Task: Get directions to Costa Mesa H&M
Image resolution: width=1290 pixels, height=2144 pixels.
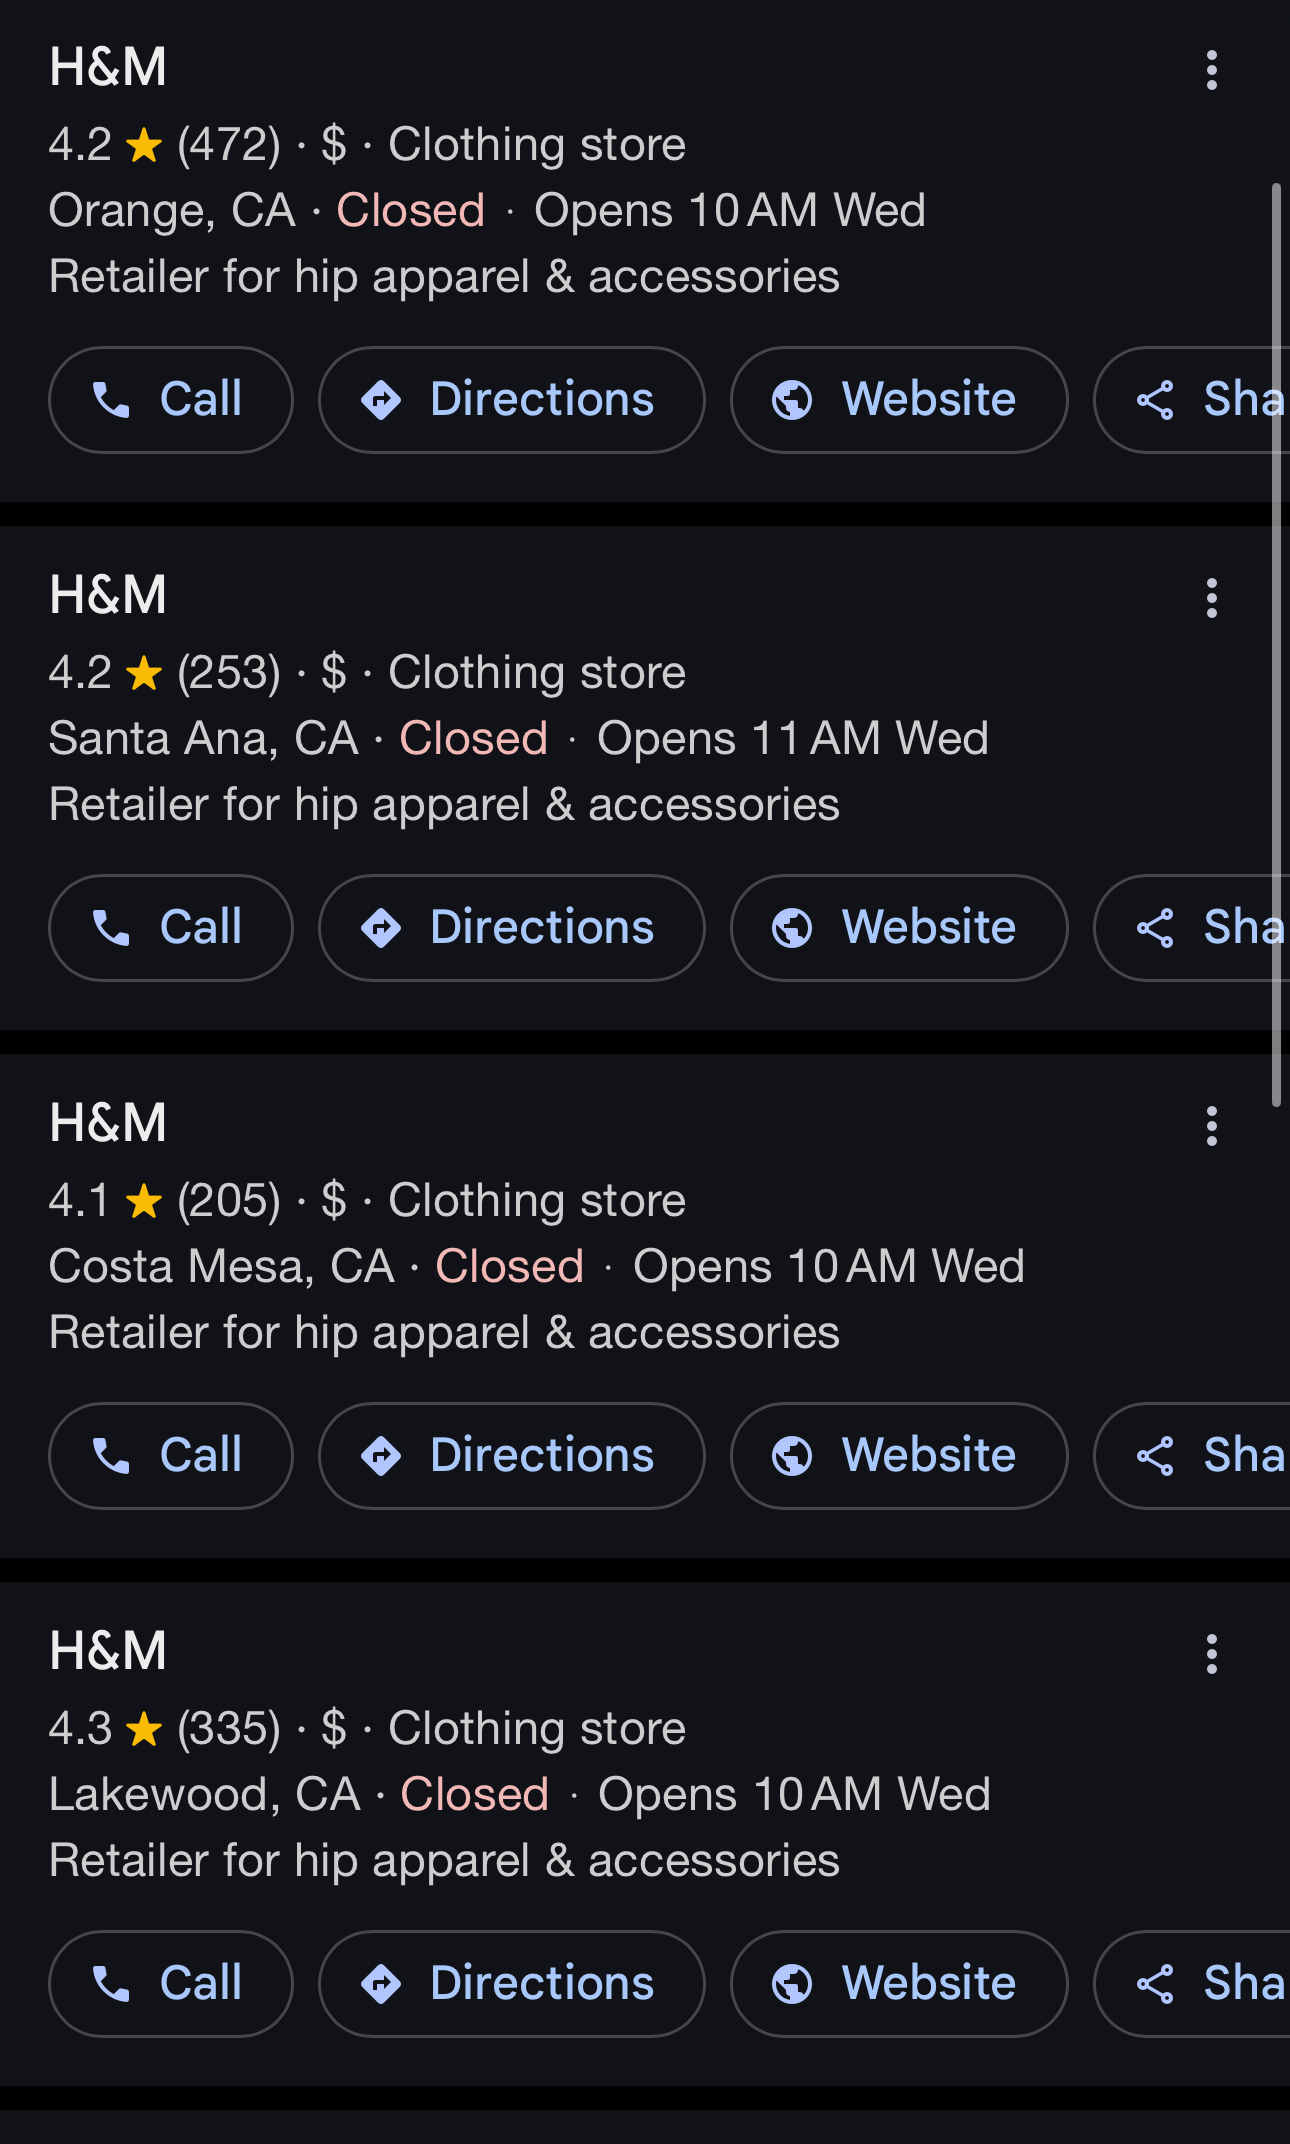Action: (511, 1456)
